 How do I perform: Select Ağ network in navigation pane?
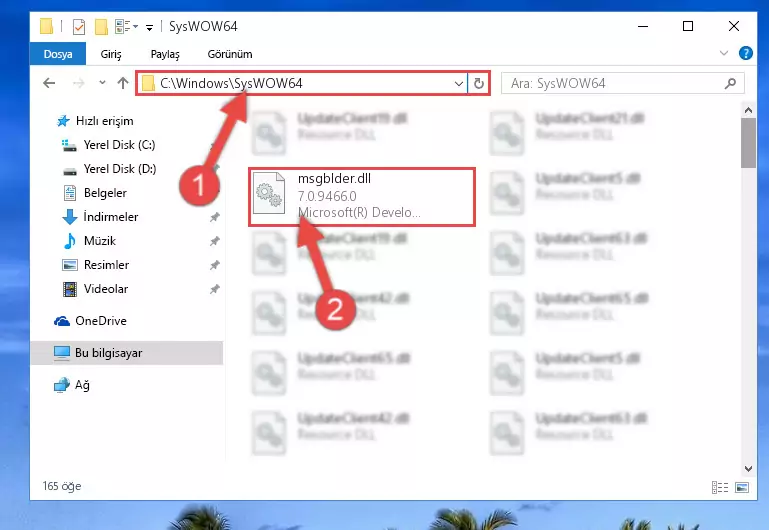pyautogui.click(x=82, y=385)
